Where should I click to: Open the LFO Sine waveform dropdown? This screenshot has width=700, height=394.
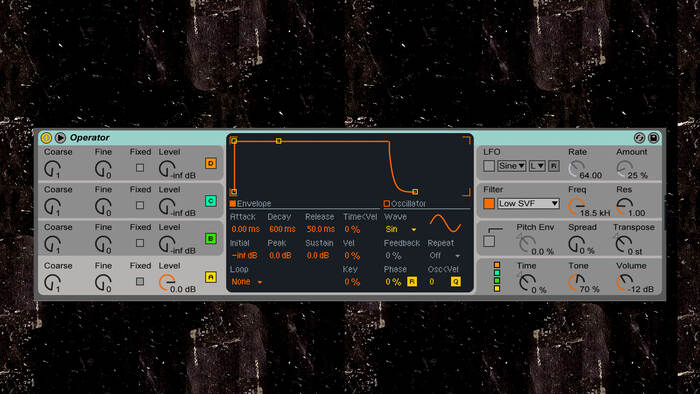click(512, 166)
